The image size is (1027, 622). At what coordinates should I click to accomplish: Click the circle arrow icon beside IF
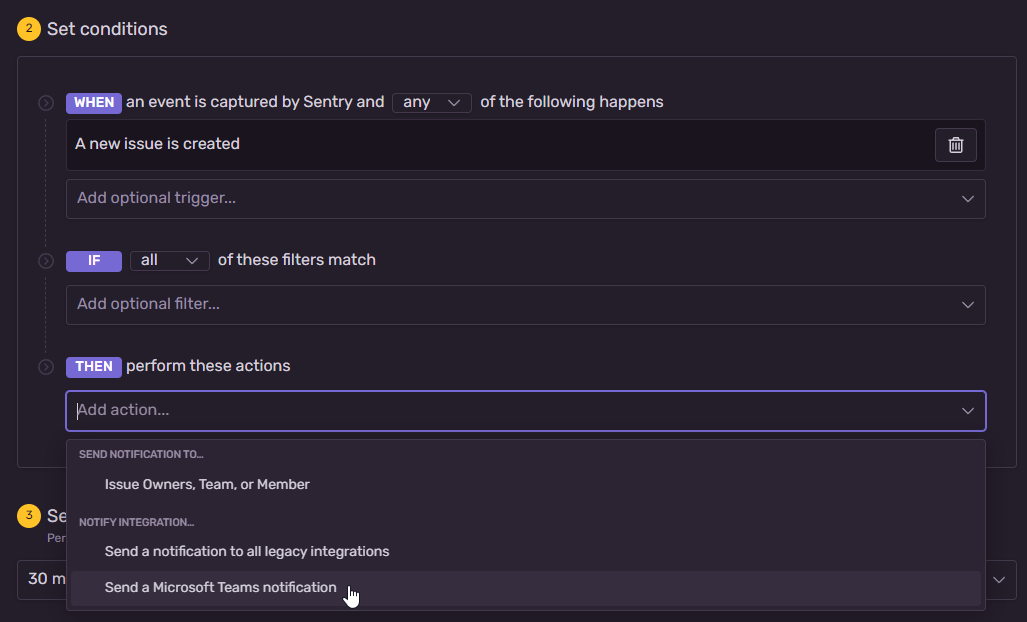coord(46,261)
